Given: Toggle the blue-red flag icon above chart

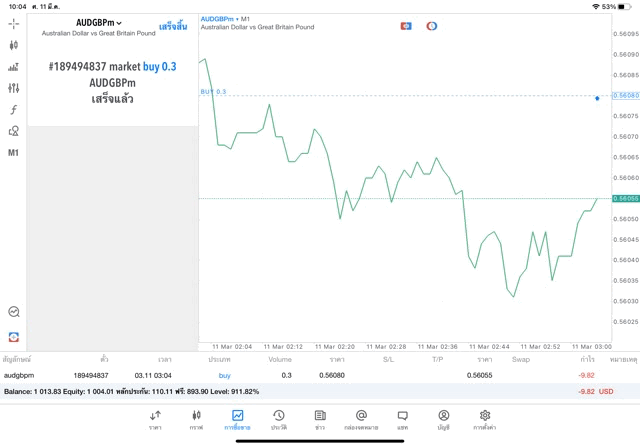Looking at the screenshot, I should [406, 26].
